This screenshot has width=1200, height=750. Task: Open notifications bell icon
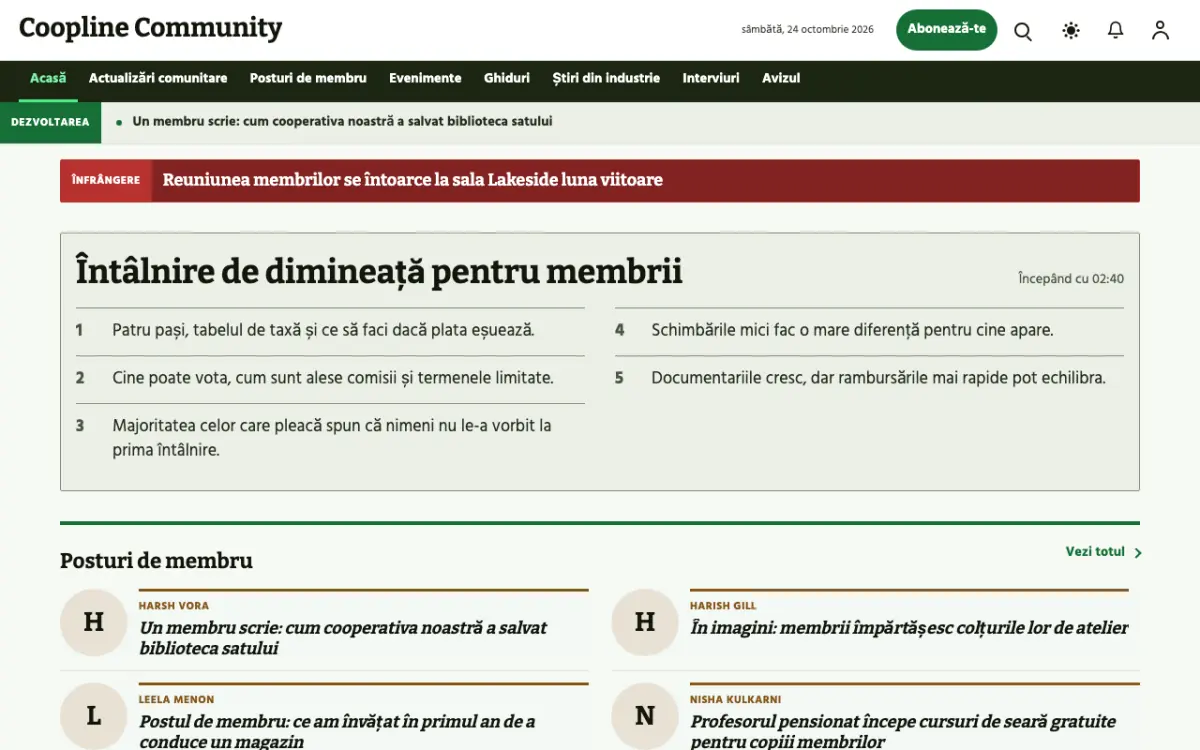click(1116, 31)
